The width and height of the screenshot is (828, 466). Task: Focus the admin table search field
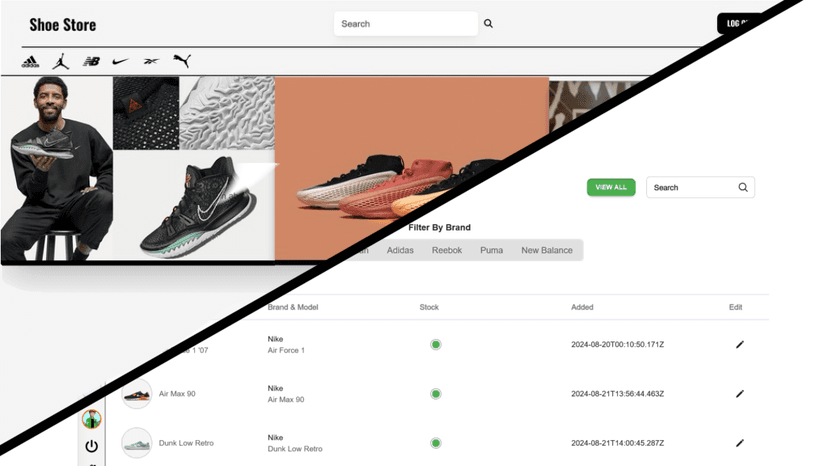pyautogui.click(x=700, y=187)
